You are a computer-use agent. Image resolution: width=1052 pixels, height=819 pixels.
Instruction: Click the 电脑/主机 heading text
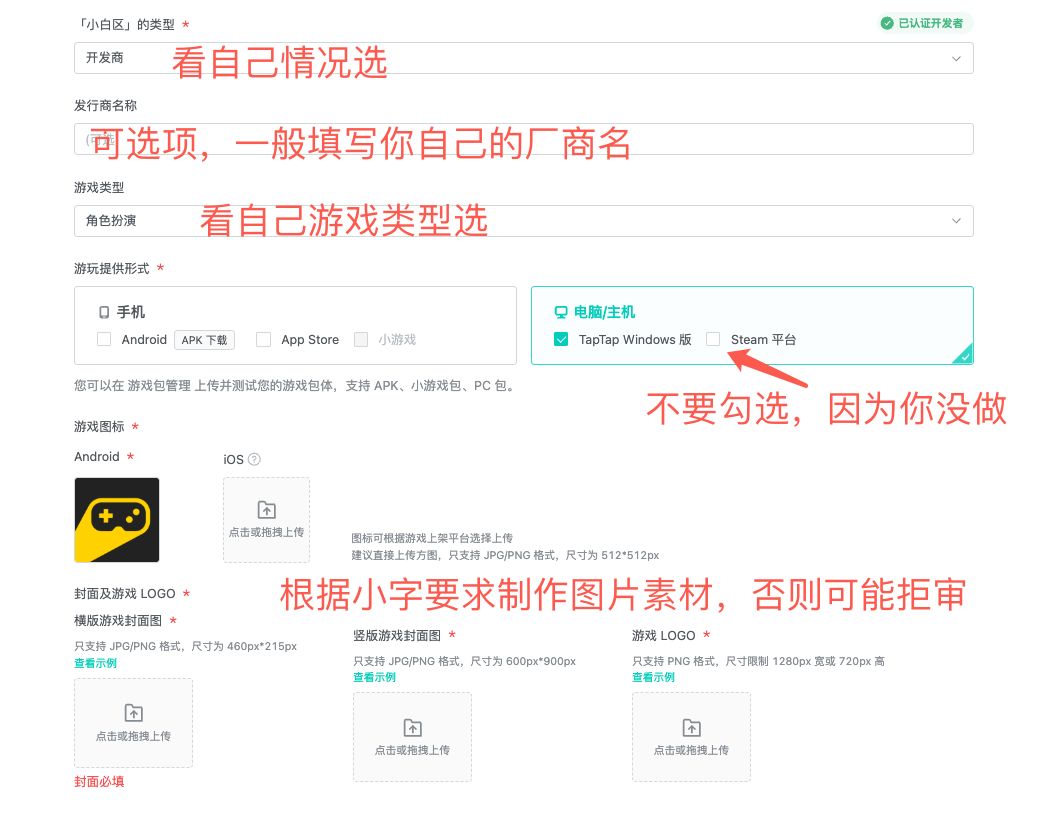pyautogui.click(x=604, y=312)
